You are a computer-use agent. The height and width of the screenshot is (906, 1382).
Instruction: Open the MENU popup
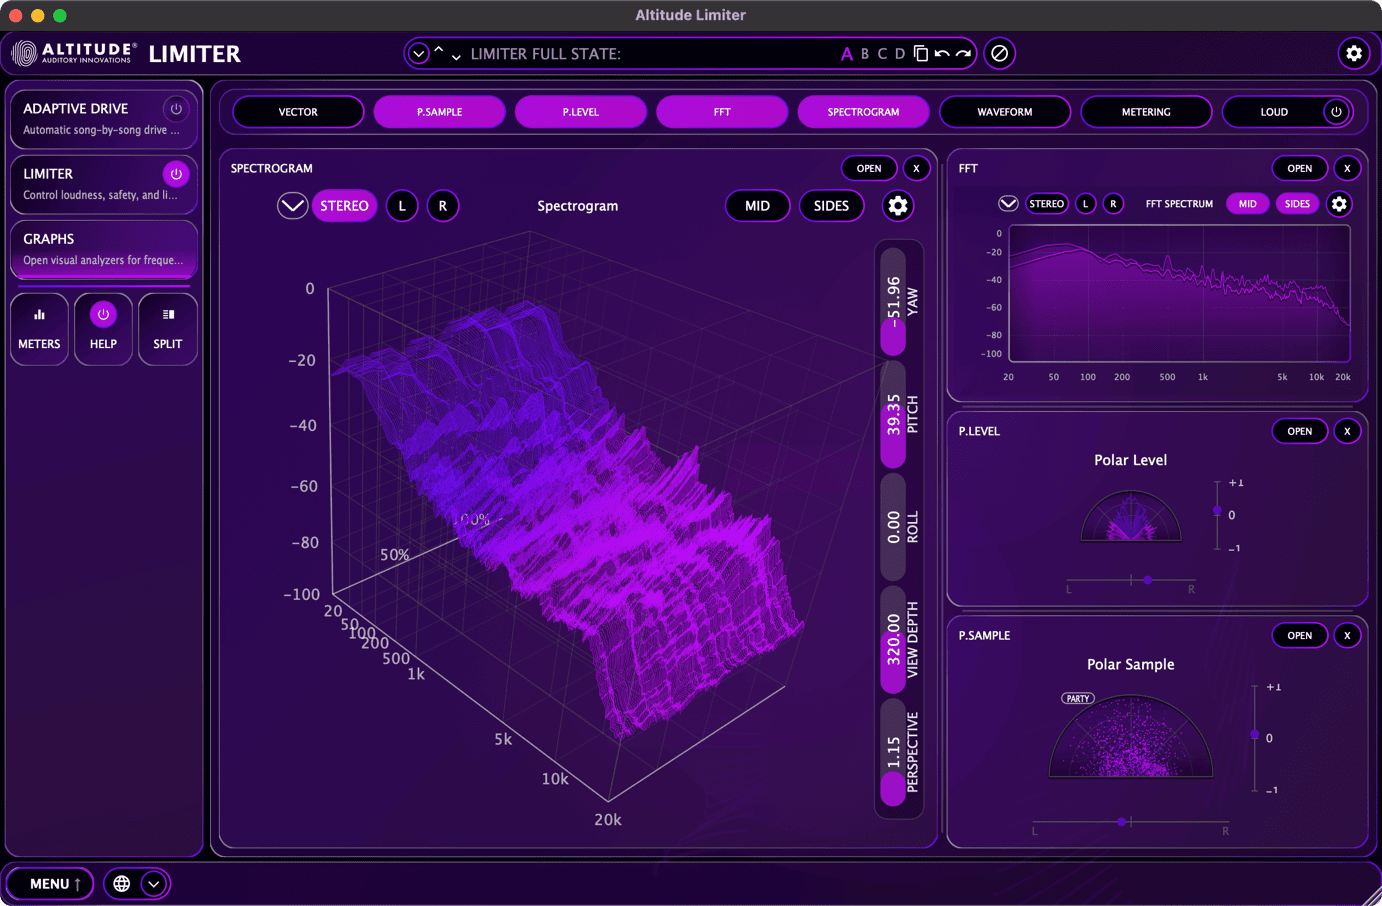[50, 884]
